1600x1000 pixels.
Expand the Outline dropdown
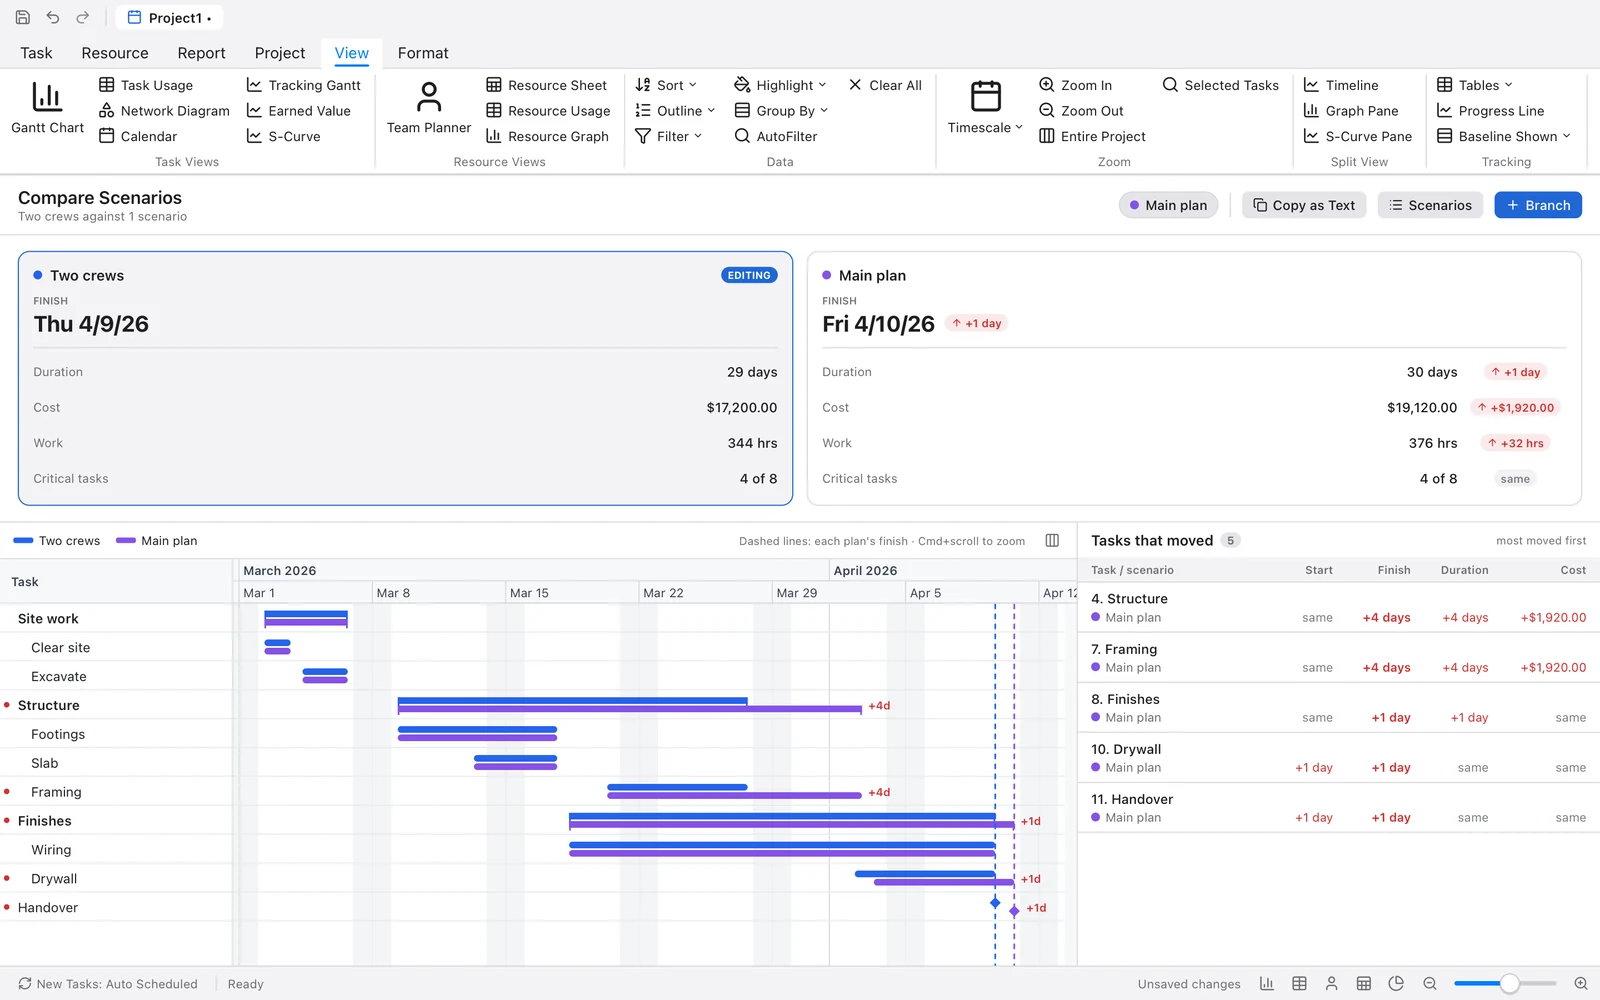click(x=675, y=111)
